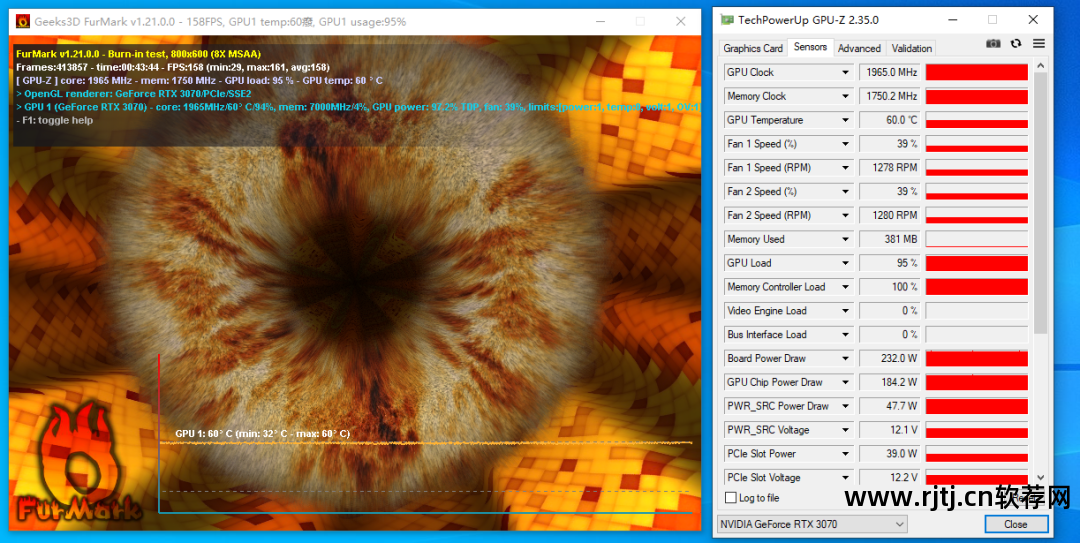Click the Board Power Draw history graph
The image size is (1080, 543).
pos(977,358)
